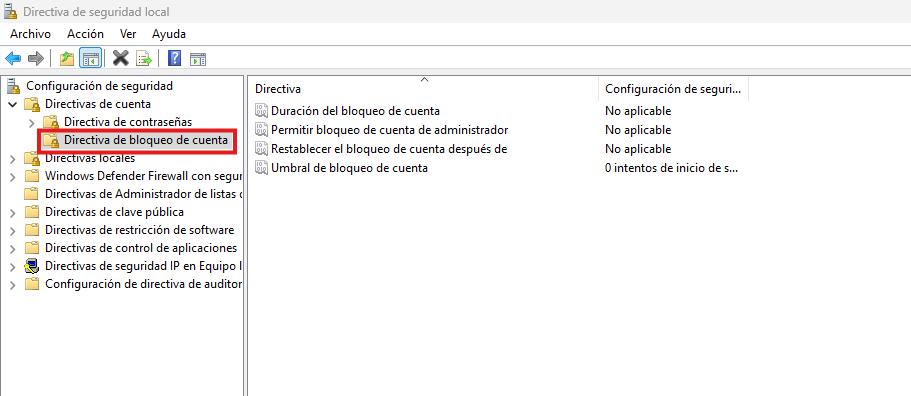Screen dimensions: 911x396
Task: Expand the Windows Defender Firewall node
Action: pos(13,177)
